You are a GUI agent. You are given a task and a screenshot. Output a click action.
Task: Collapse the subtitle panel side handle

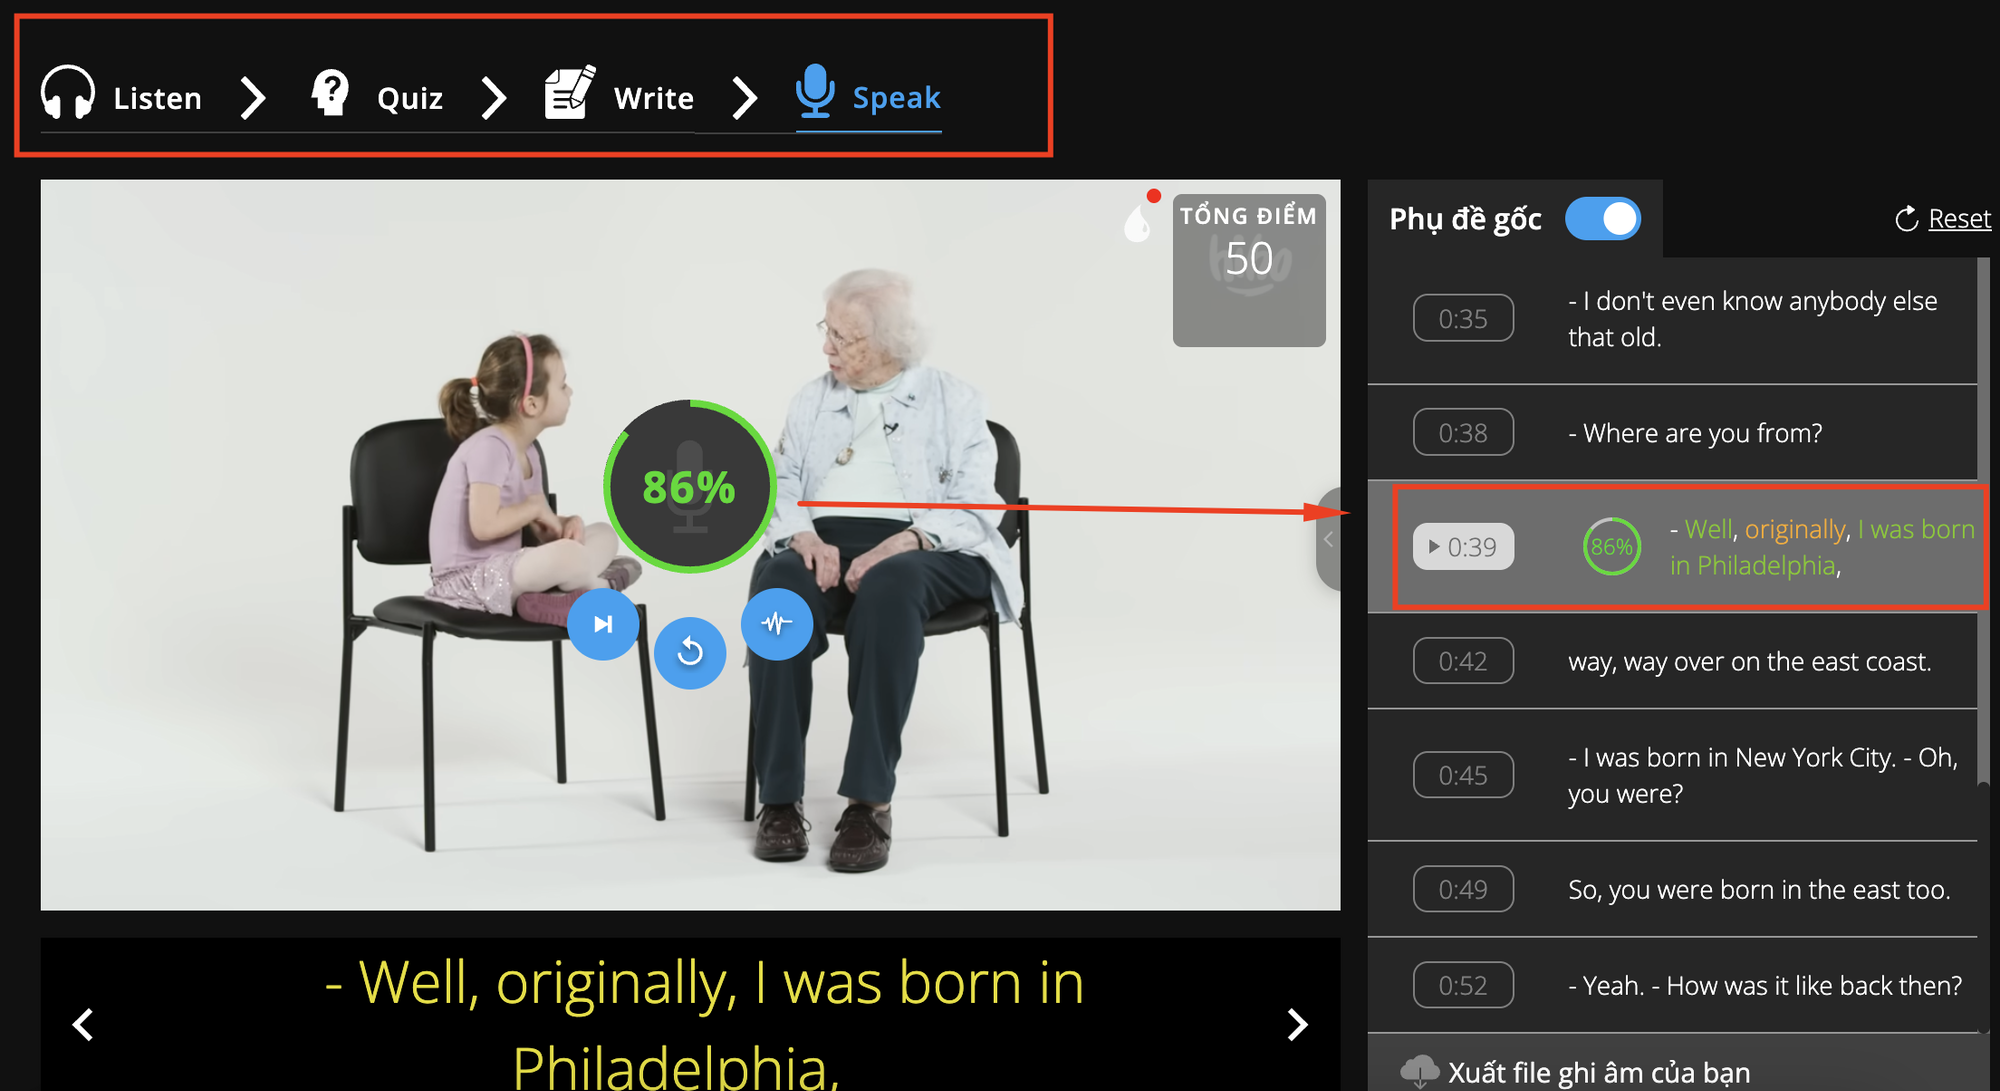click(x=1328, y=540)
